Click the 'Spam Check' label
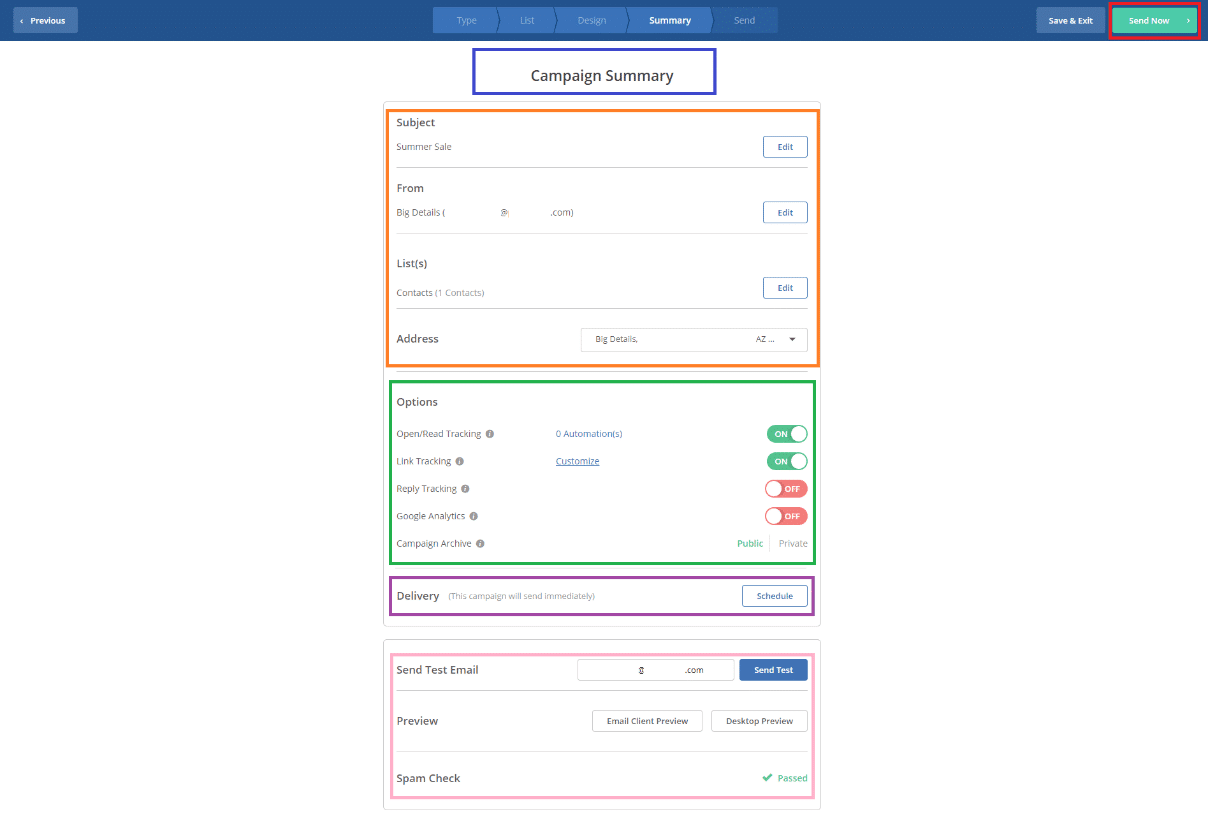 pyautogui.click(x=428, y=778)
